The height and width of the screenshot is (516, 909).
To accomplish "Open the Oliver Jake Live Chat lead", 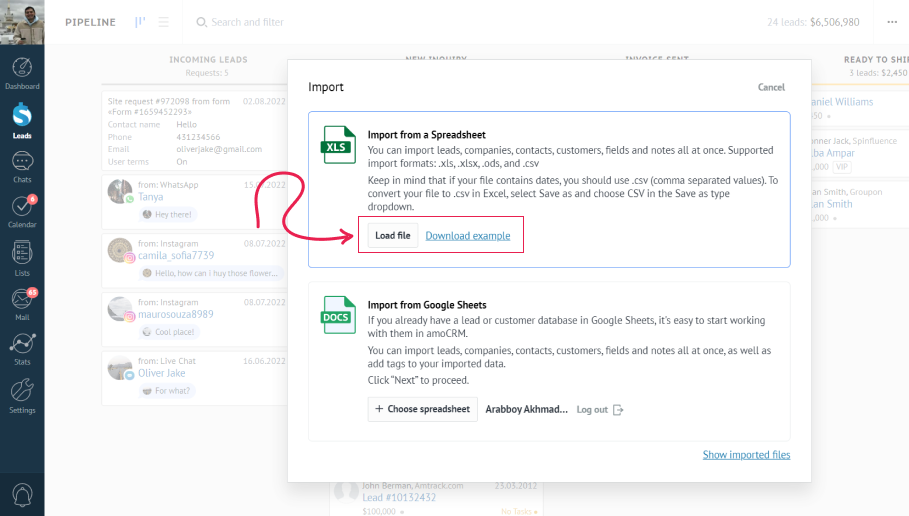I will click(162, 373).
